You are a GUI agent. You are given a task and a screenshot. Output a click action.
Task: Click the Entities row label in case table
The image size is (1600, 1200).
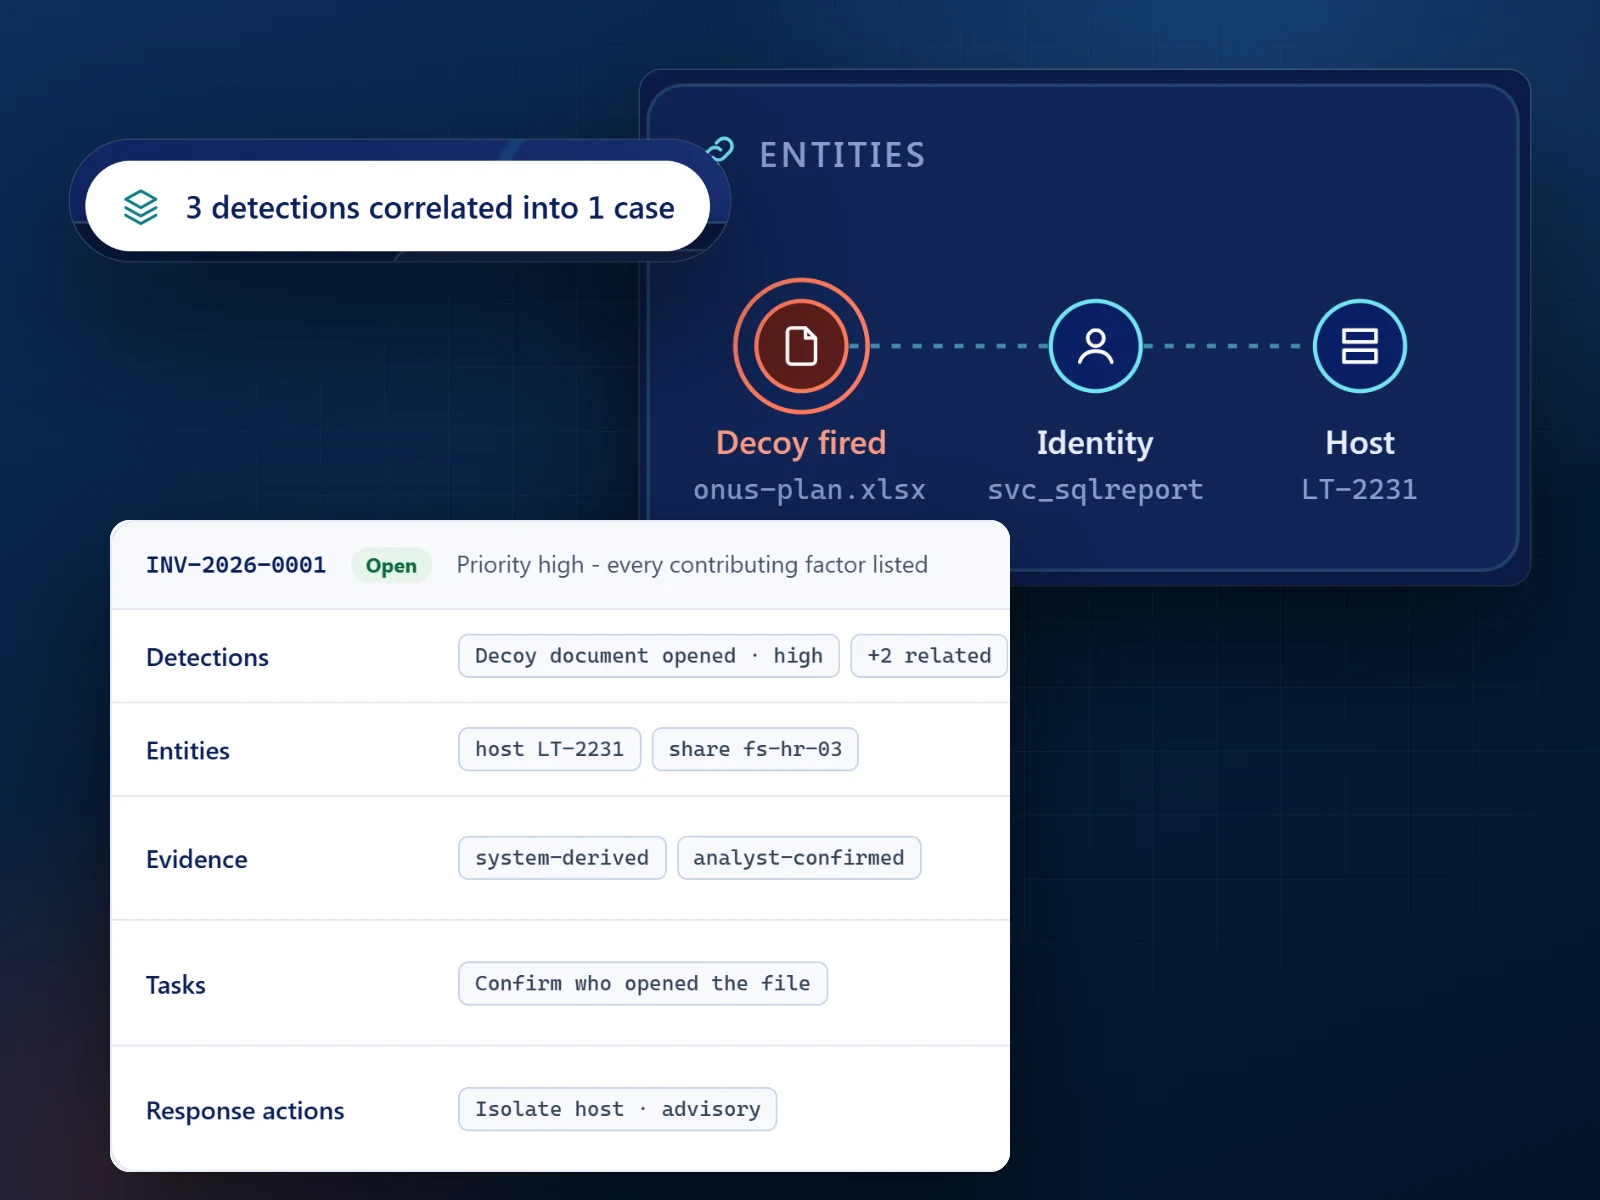[x=188, y=750]
